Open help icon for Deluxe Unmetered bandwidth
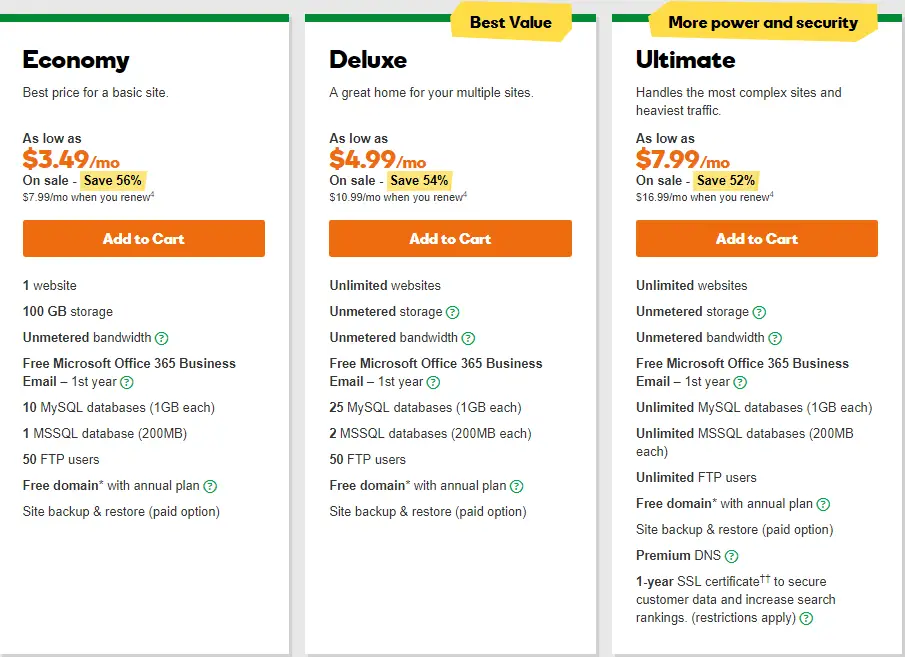This screenshot has height=657, width=905. [x=469, y=338]
